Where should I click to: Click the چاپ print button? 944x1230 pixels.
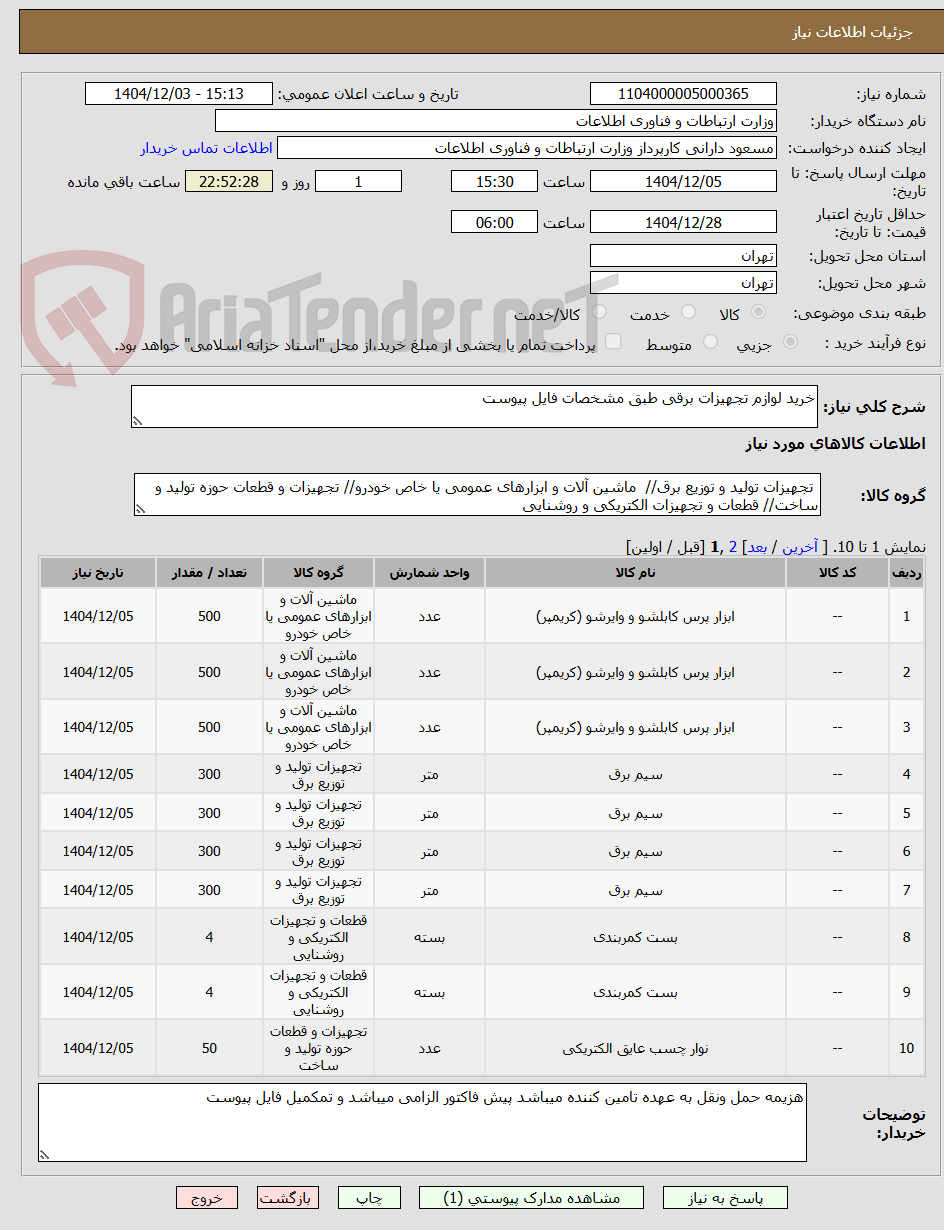point(369,1197)
